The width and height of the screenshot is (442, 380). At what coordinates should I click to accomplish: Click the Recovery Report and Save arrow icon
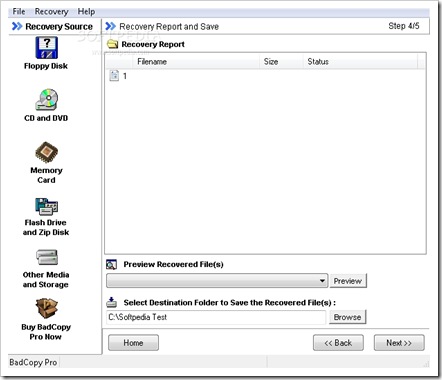[x=110, y=26]
